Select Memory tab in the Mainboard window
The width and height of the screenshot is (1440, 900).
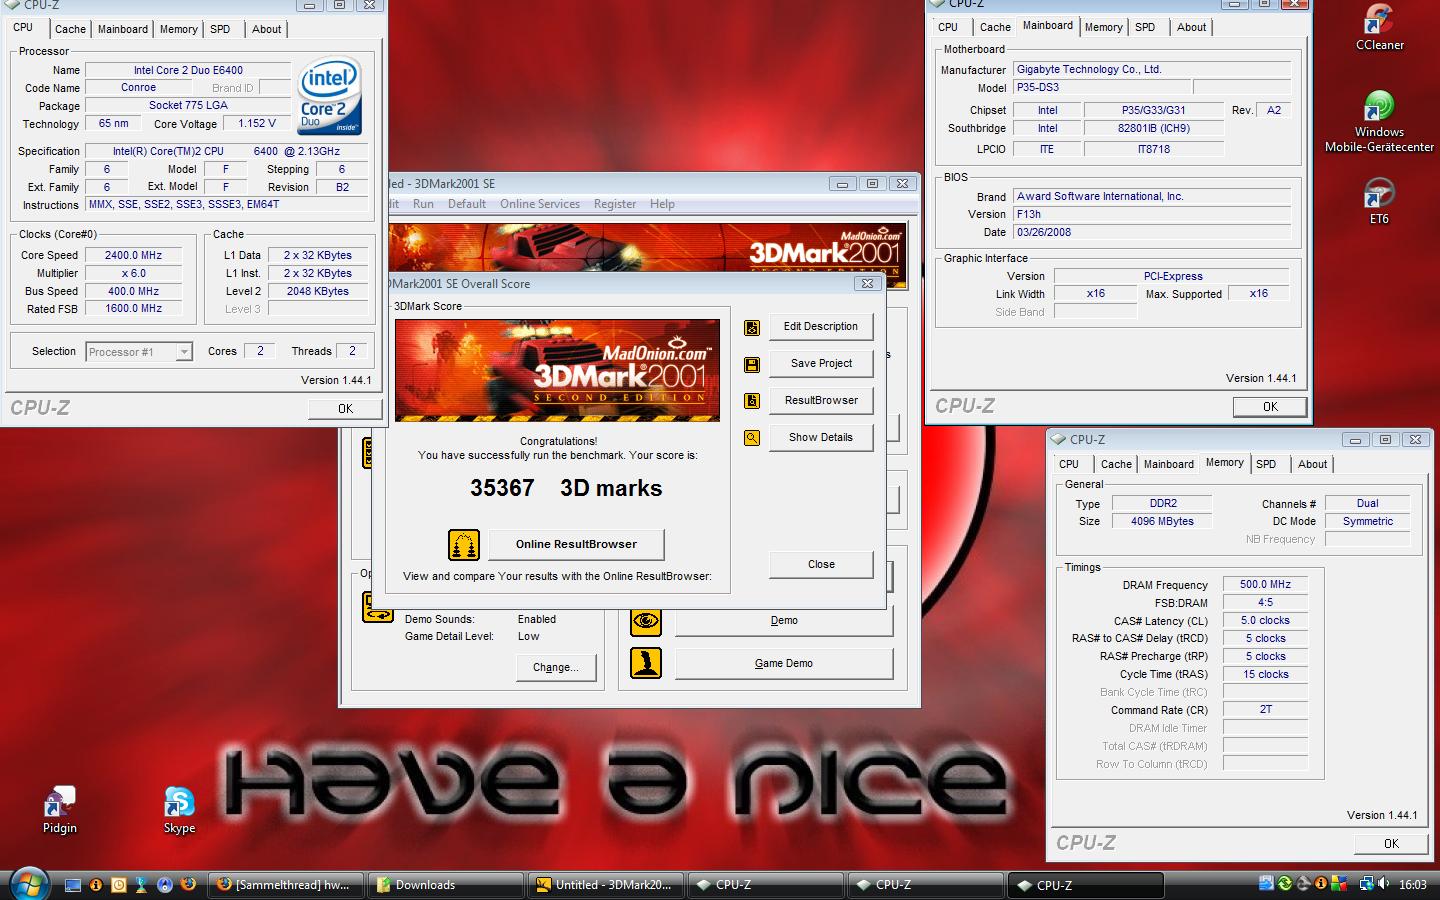(1103, 27)
